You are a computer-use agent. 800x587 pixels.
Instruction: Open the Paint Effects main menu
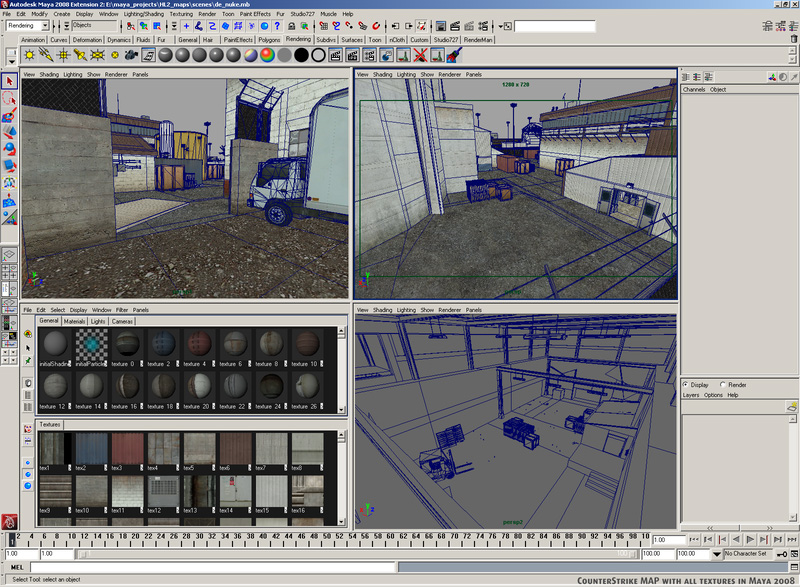255,14
